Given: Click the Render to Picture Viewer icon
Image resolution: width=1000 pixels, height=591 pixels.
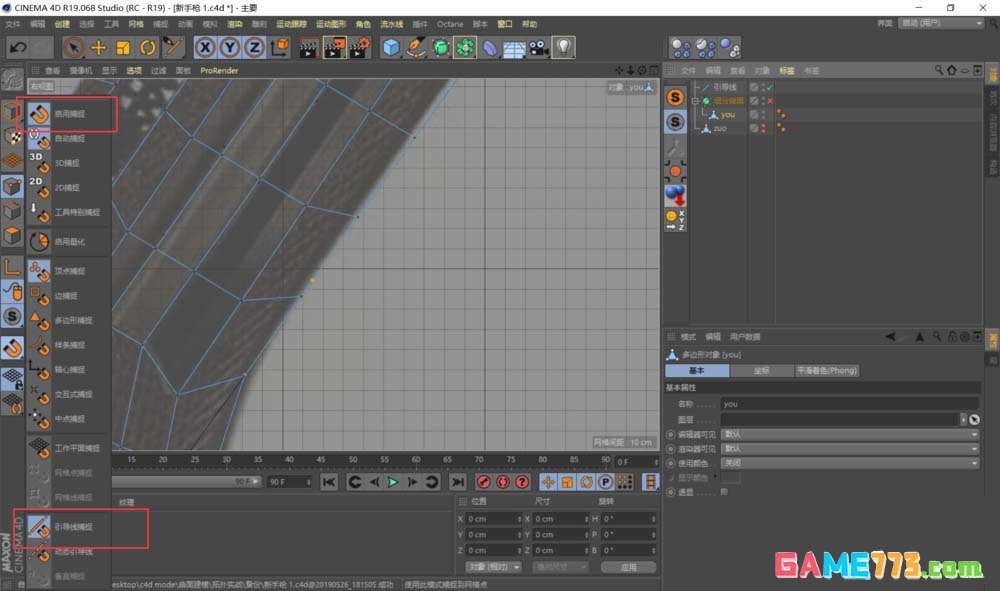Looking at the screenshot, I should pyautogui.click(x=337, y=47).
